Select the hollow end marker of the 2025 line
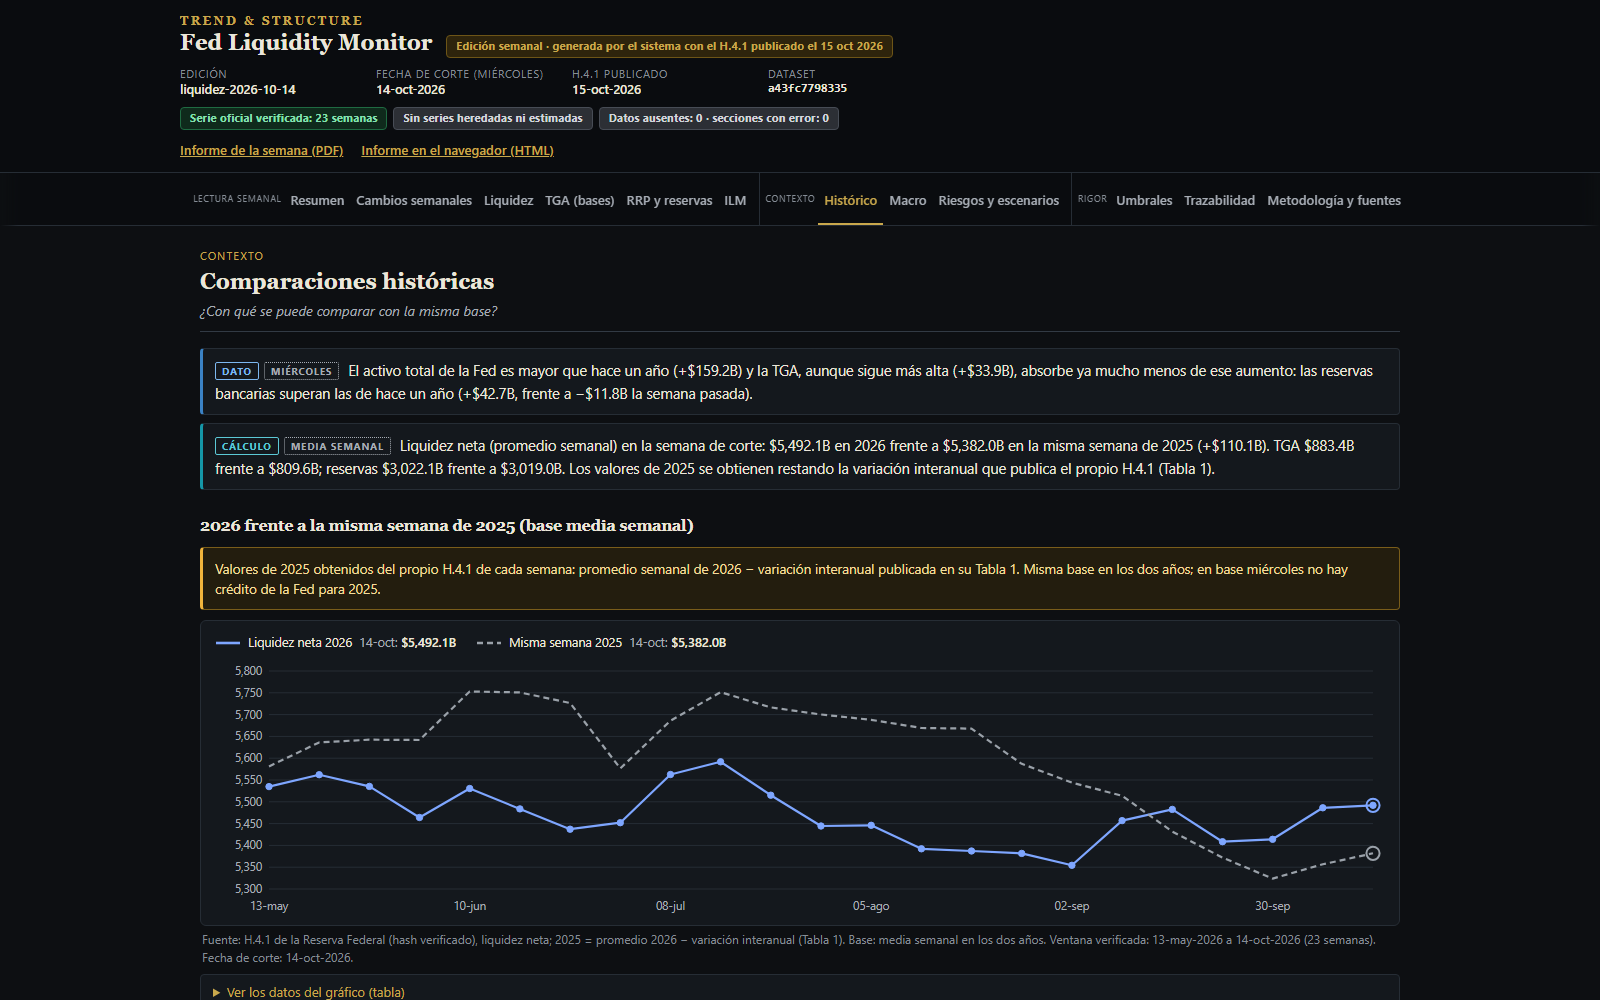Viewport: 1600px width, 1000px height. point(1373,853)
